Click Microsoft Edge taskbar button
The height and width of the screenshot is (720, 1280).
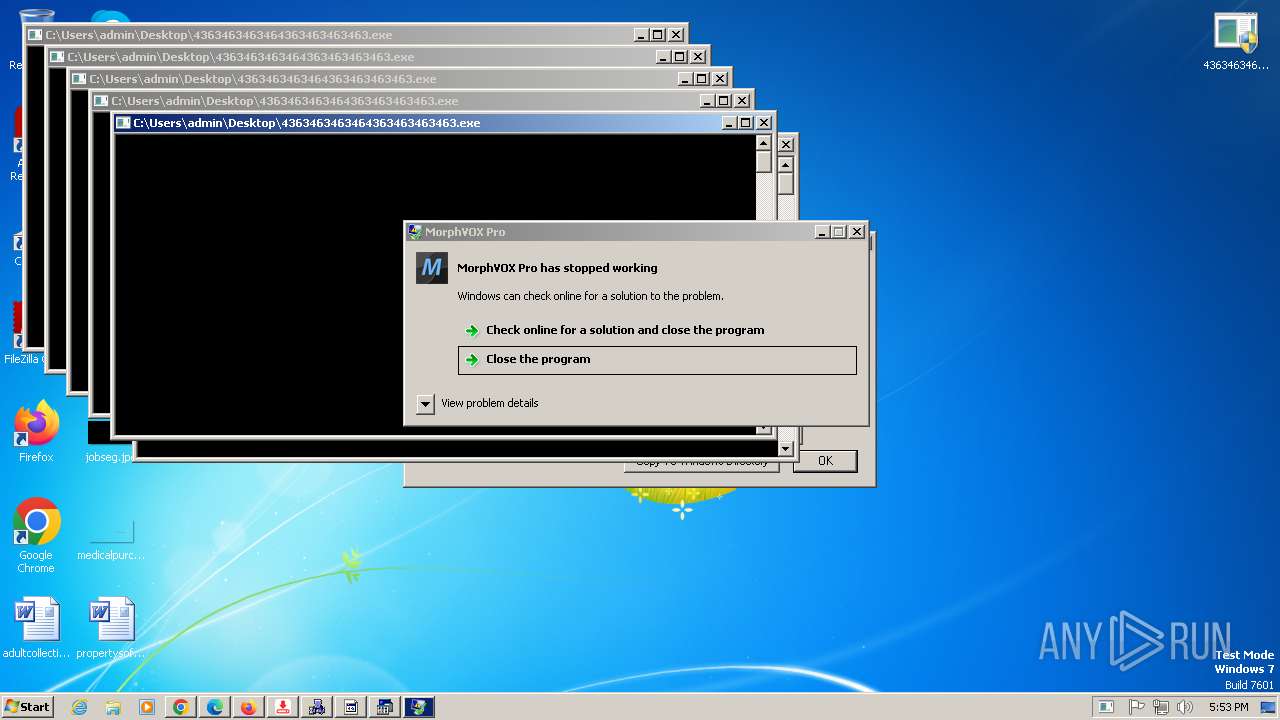point(215,707)
